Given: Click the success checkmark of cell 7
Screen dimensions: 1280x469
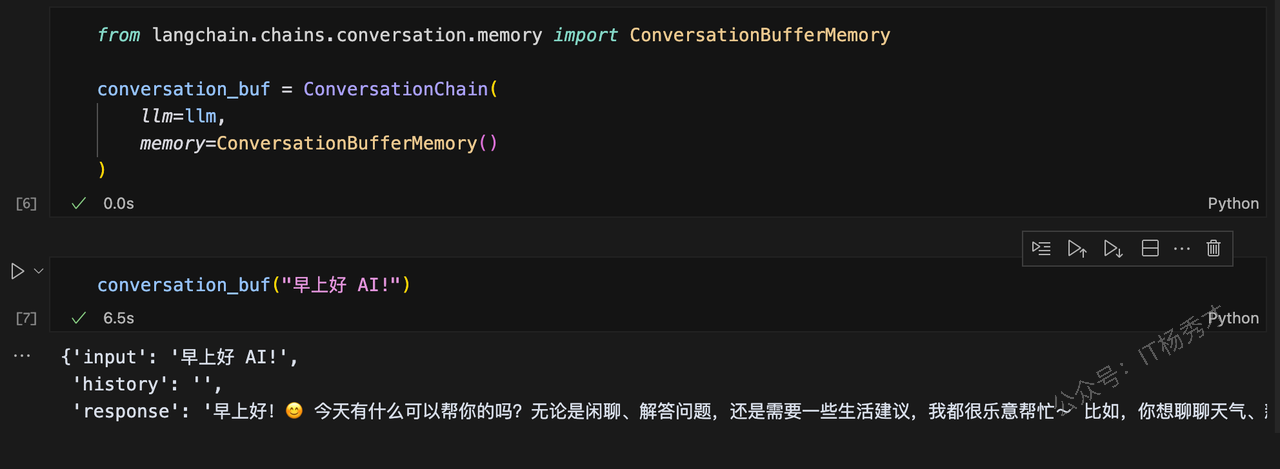Looking at the screenshot, I should [x=79, y=318].
